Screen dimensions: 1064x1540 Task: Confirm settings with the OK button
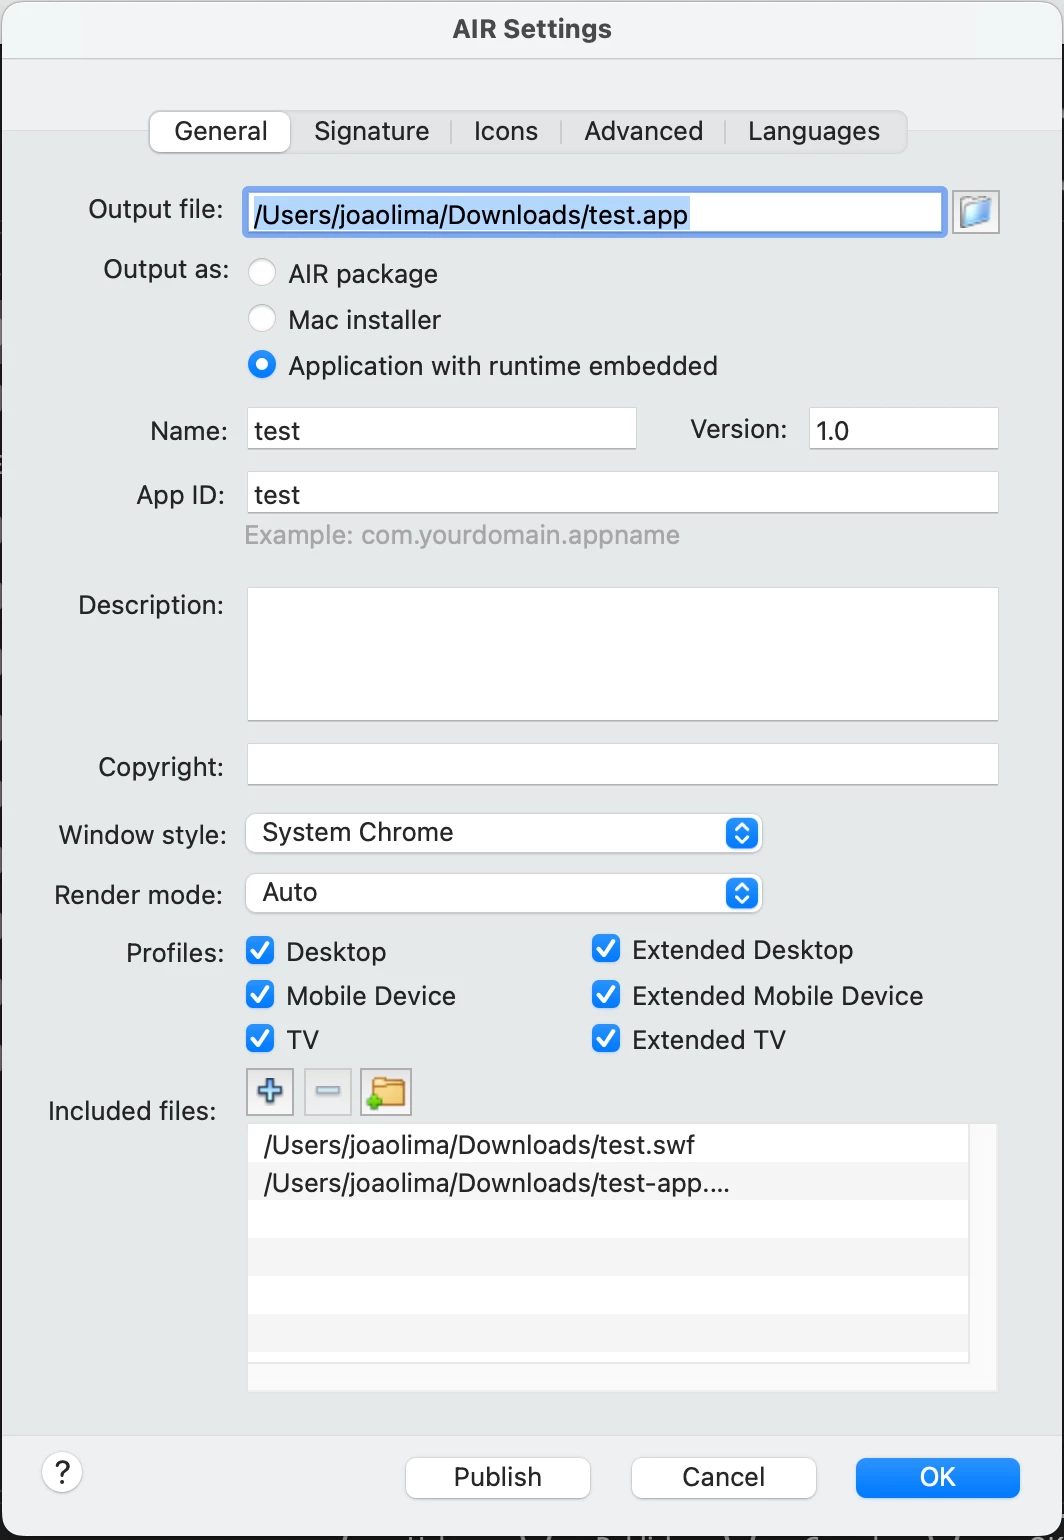point(937,1477)
